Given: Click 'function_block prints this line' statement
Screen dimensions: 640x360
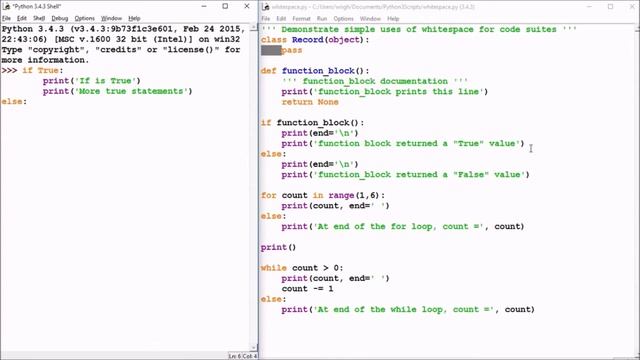Looking at the screenshot, I should (x=384, y=92).
